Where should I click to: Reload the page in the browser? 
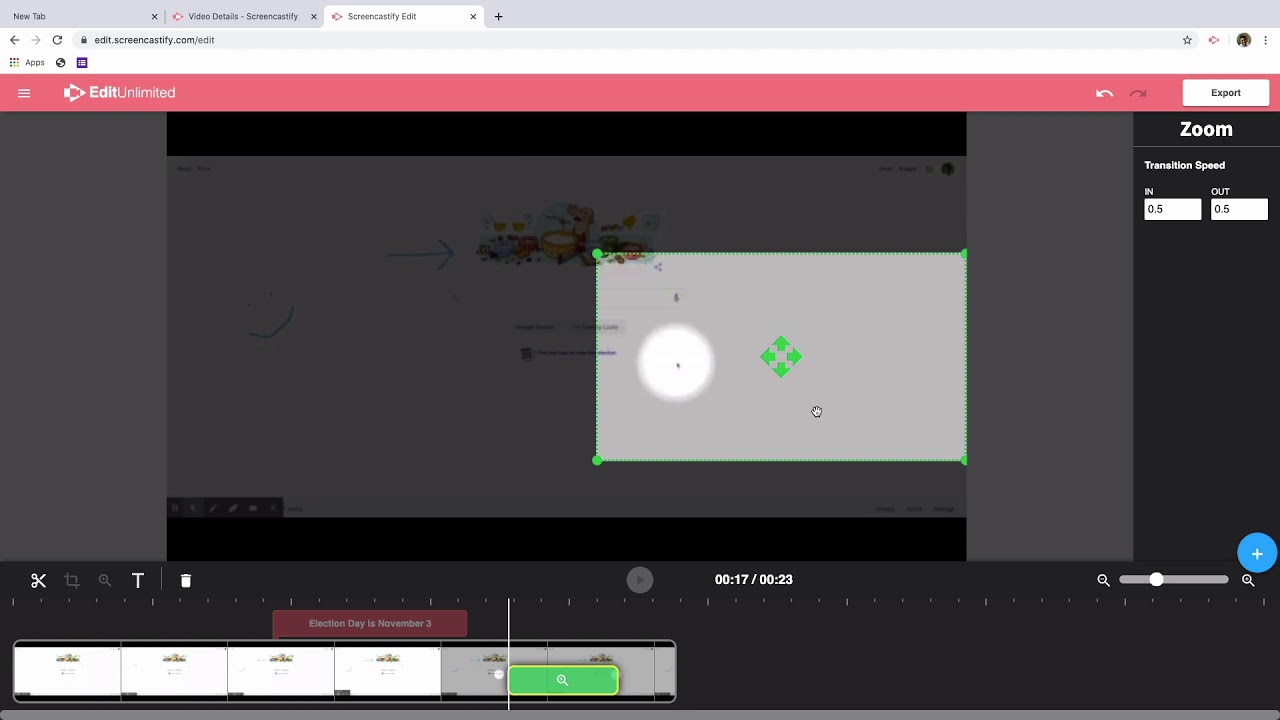57,40
